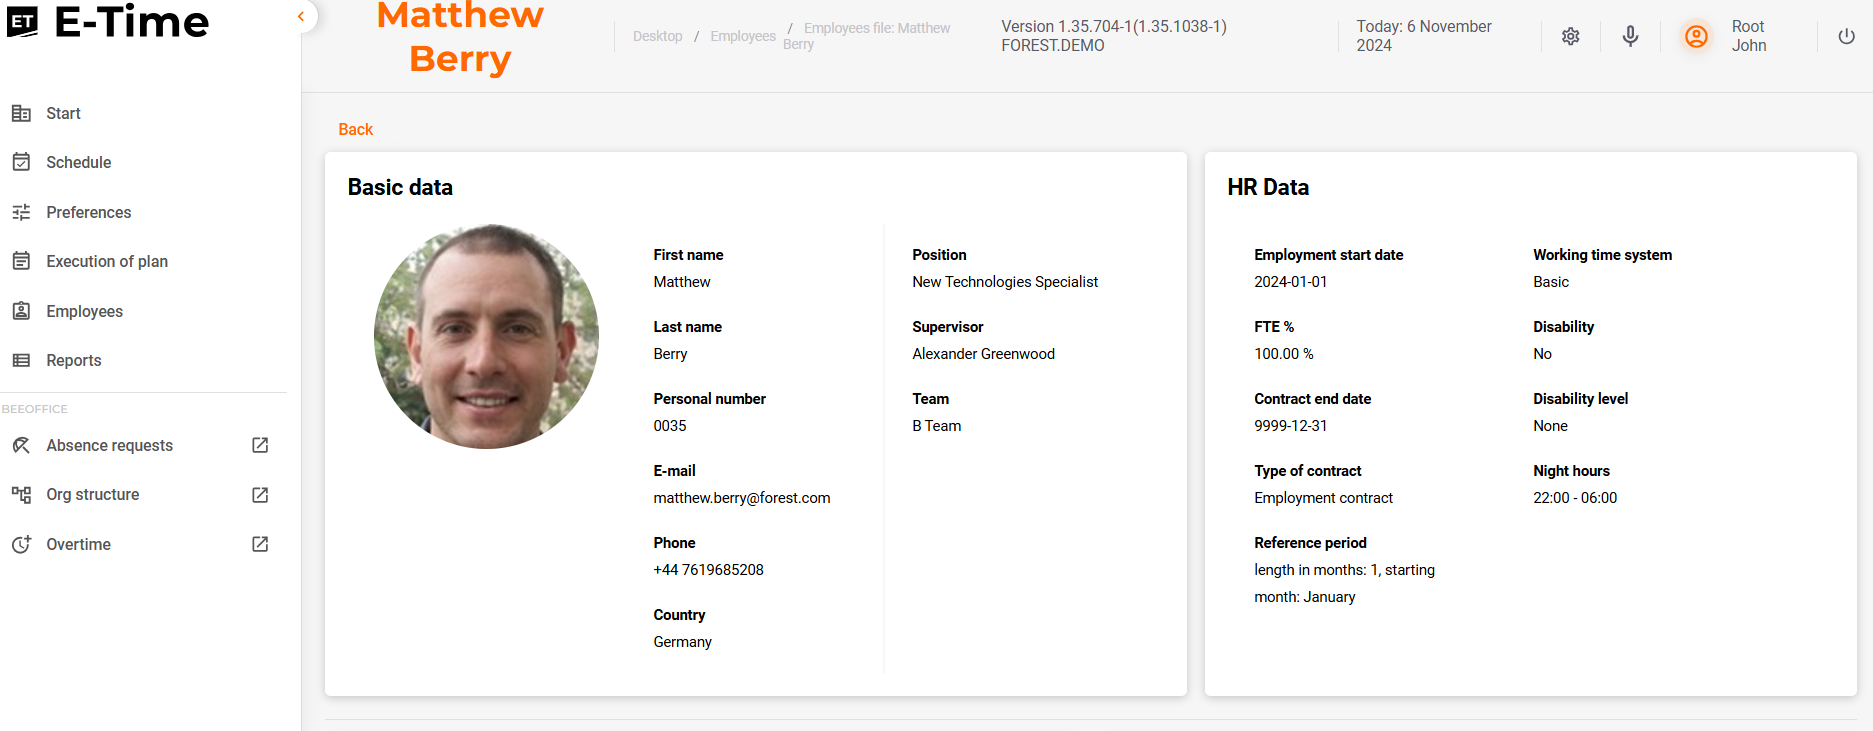The width and height of the screenshot is (1873, 731).
Task: Collapse the sidebar with the chevron button
Action: pos(301,16)
